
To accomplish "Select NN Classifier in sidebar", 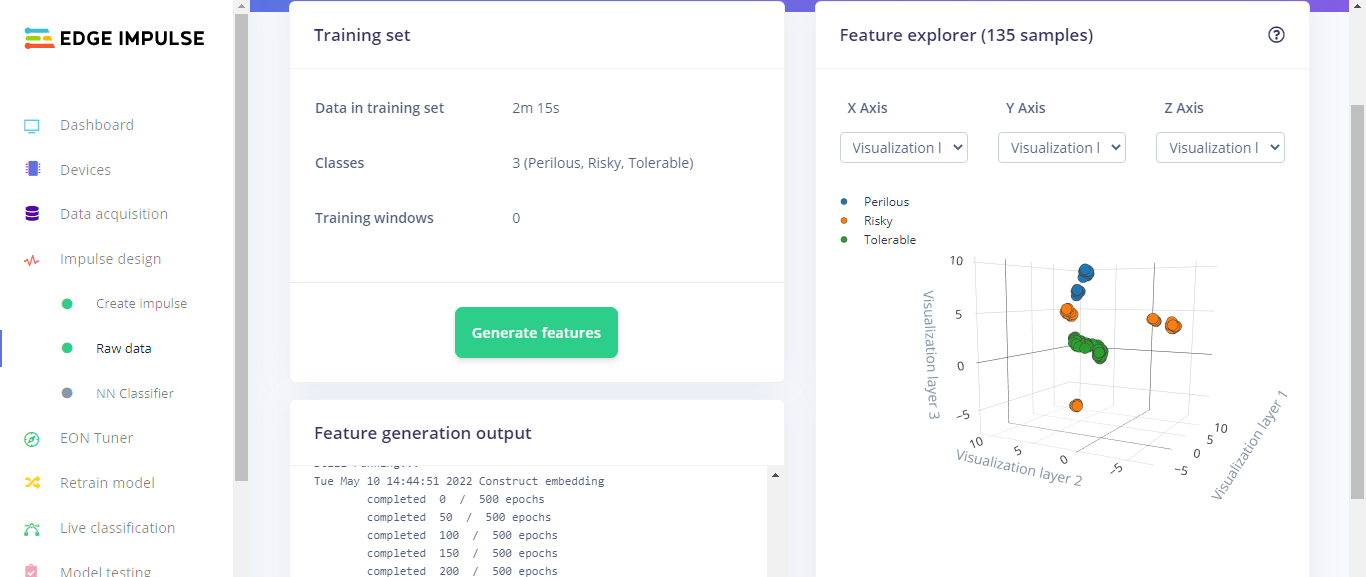I will (x=135, y=394).
